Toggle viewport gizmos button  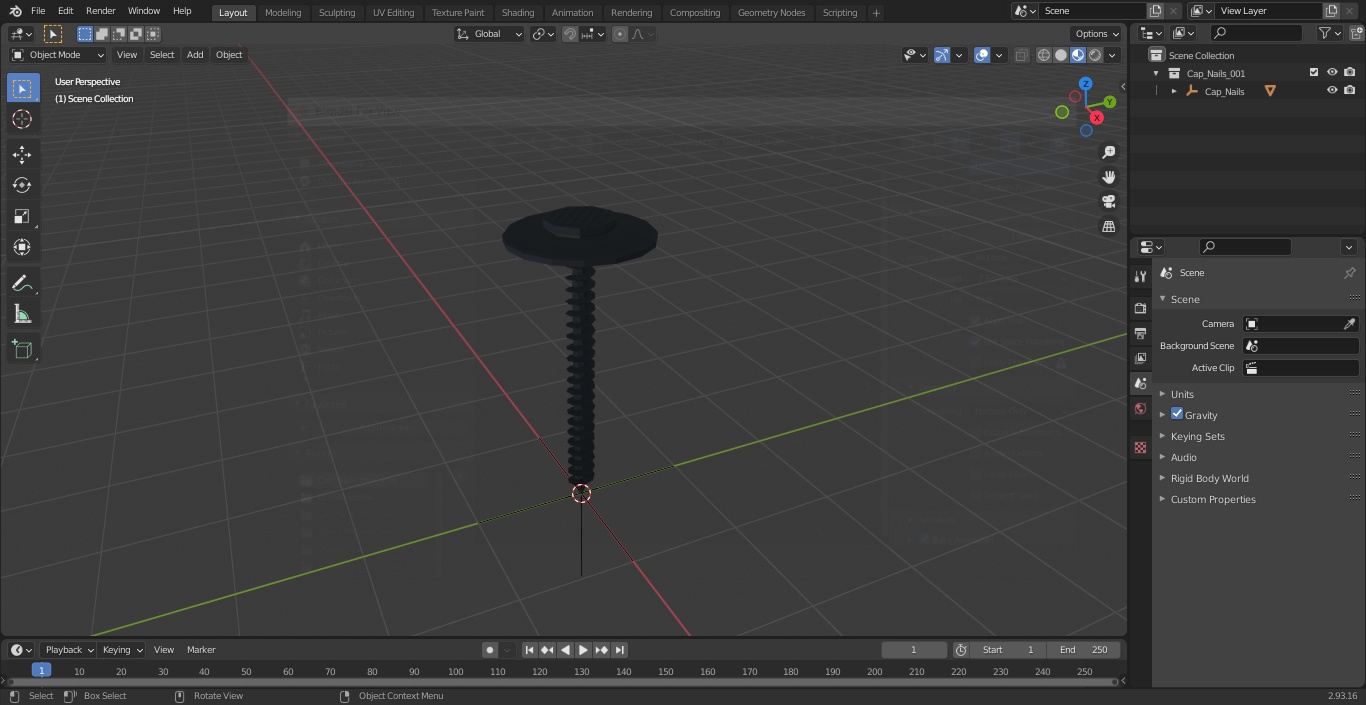coord(941,55)
